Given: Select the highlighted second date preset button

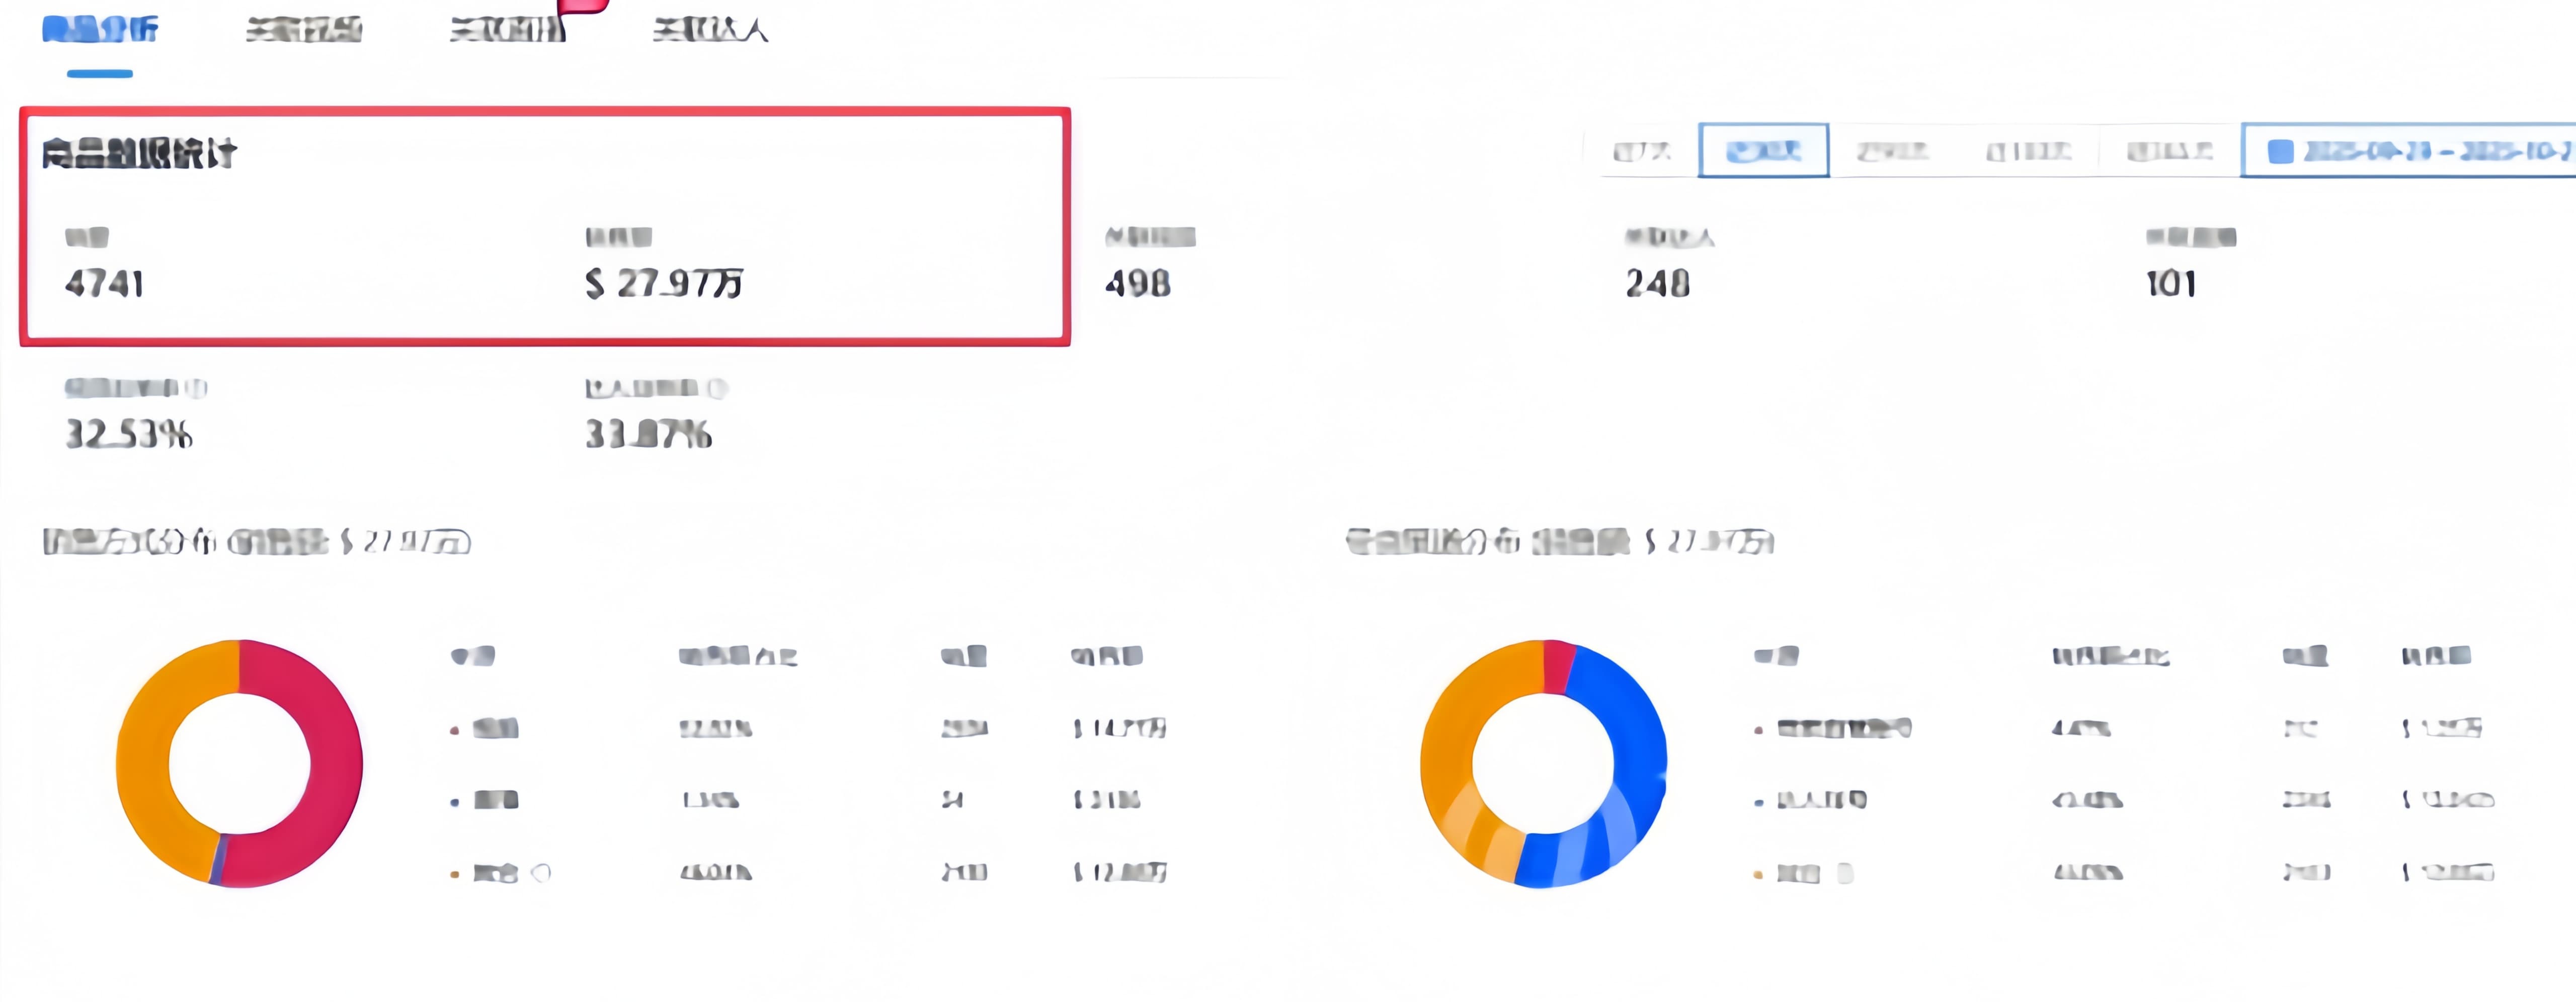Looking at the screenshot, I should [1763, 151].
